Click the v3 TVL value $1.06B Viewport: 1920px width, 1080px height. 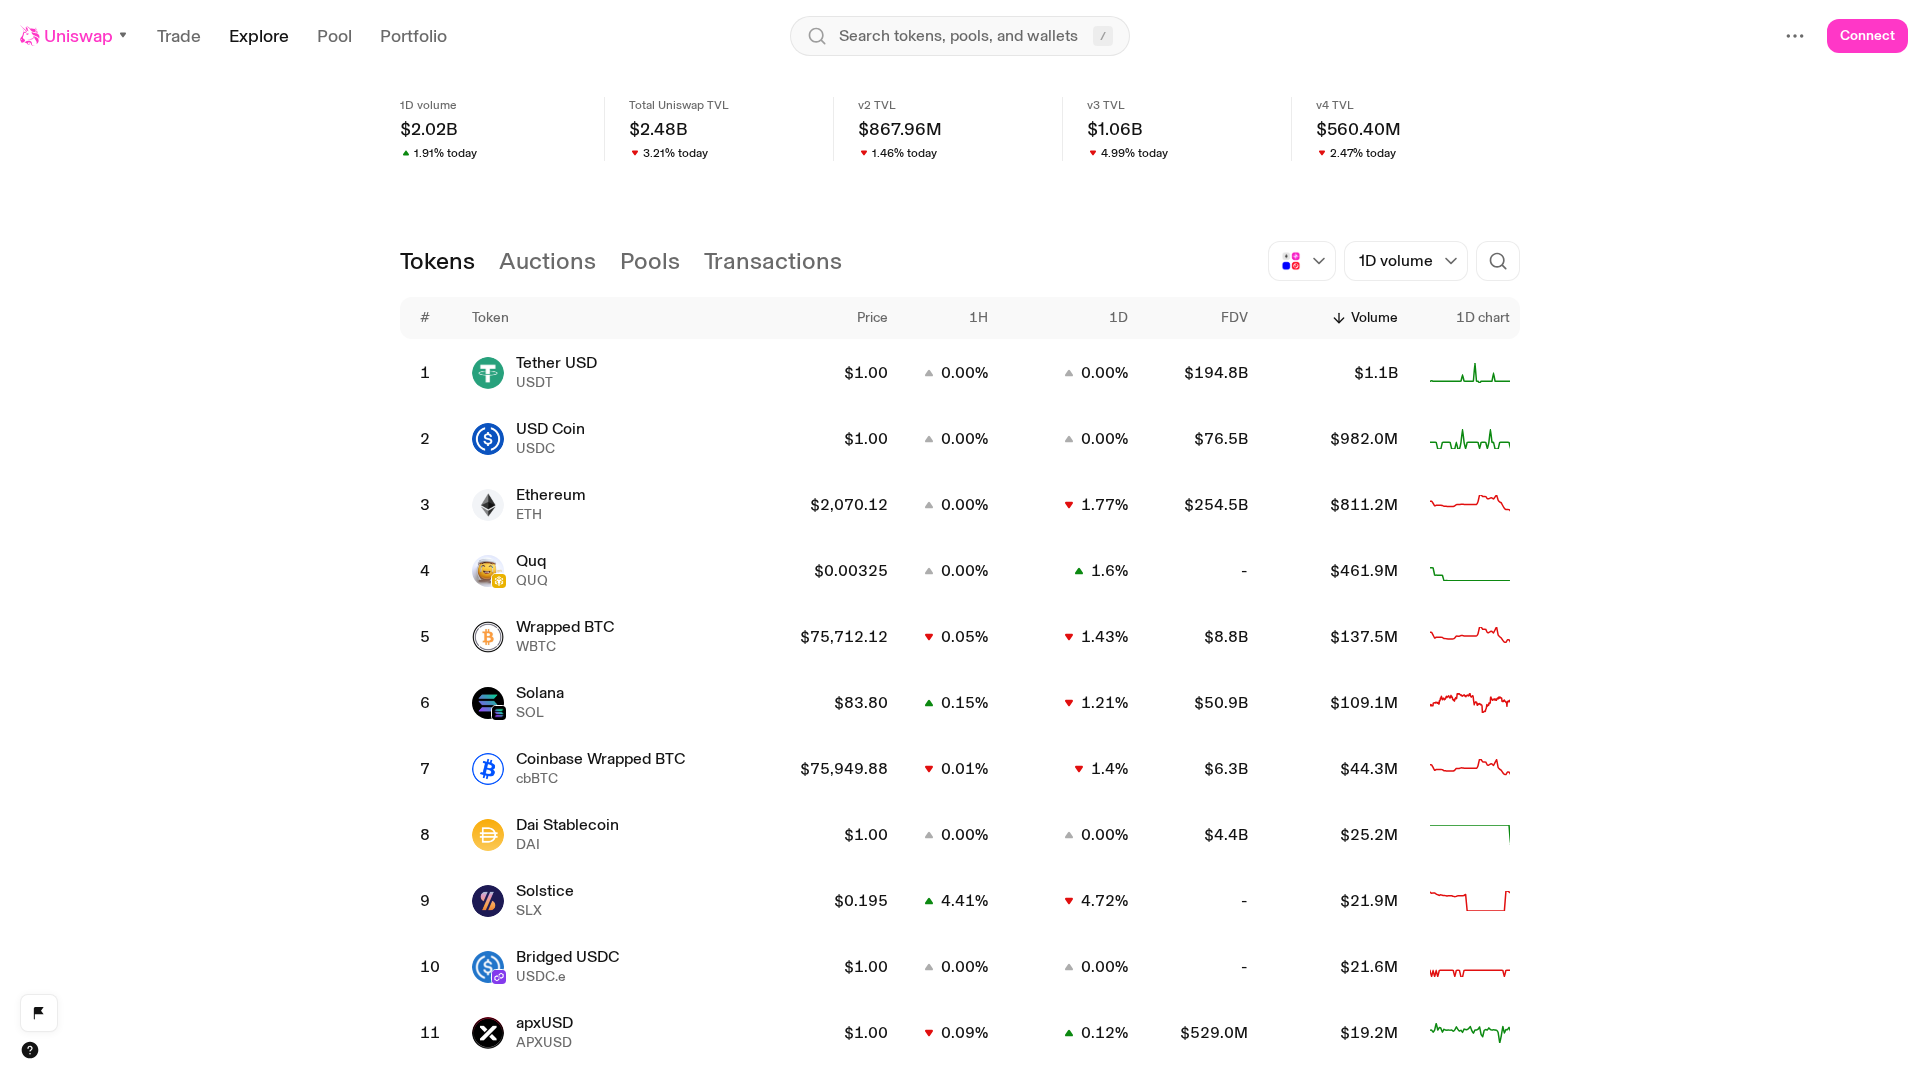pyautogui.click(x=1115, y=129)
